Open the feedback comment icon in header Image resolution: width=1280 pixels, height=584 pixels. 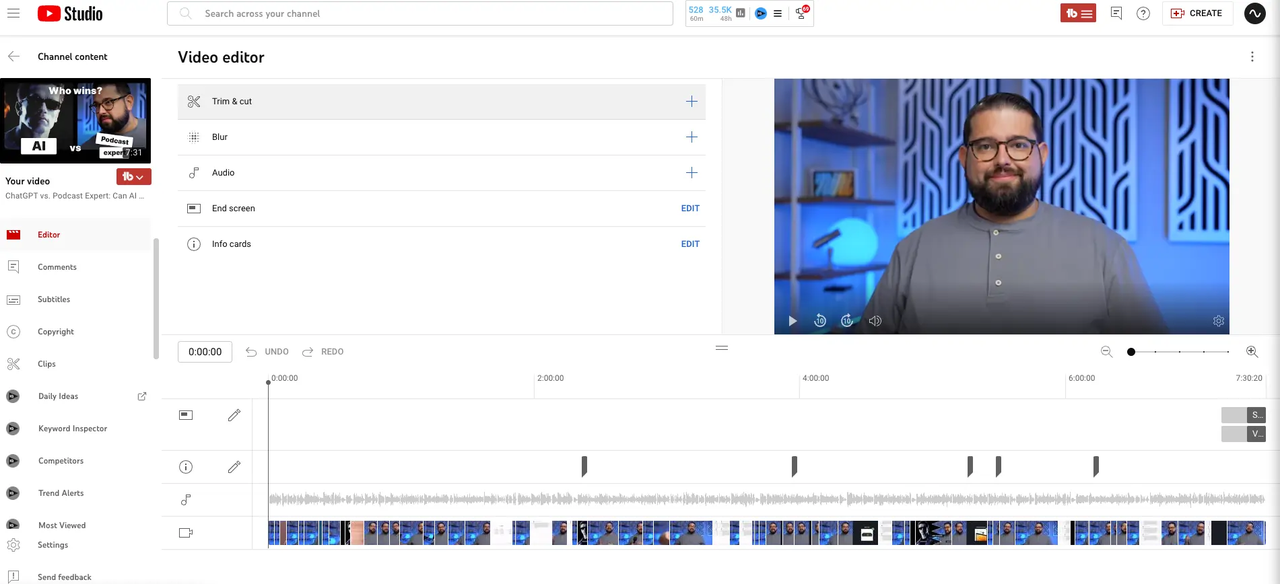(x=1116, y=13)
